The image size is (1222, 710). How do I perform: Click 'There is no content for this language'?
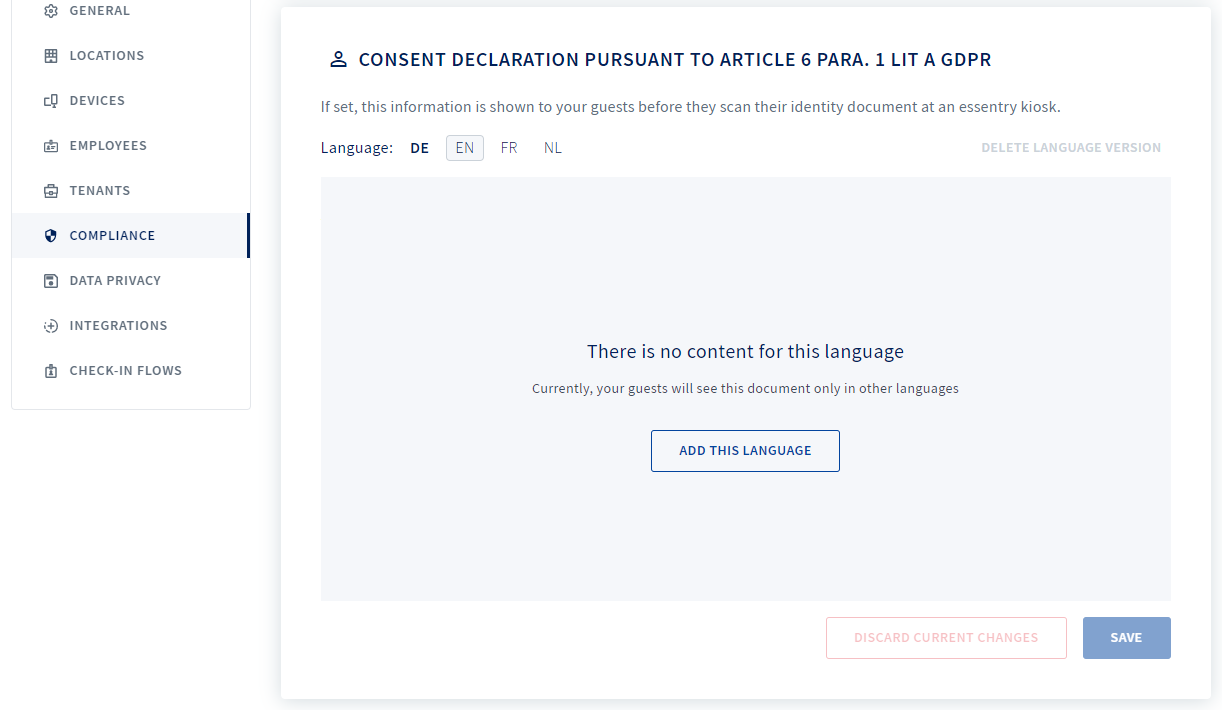tap(745, 352)
